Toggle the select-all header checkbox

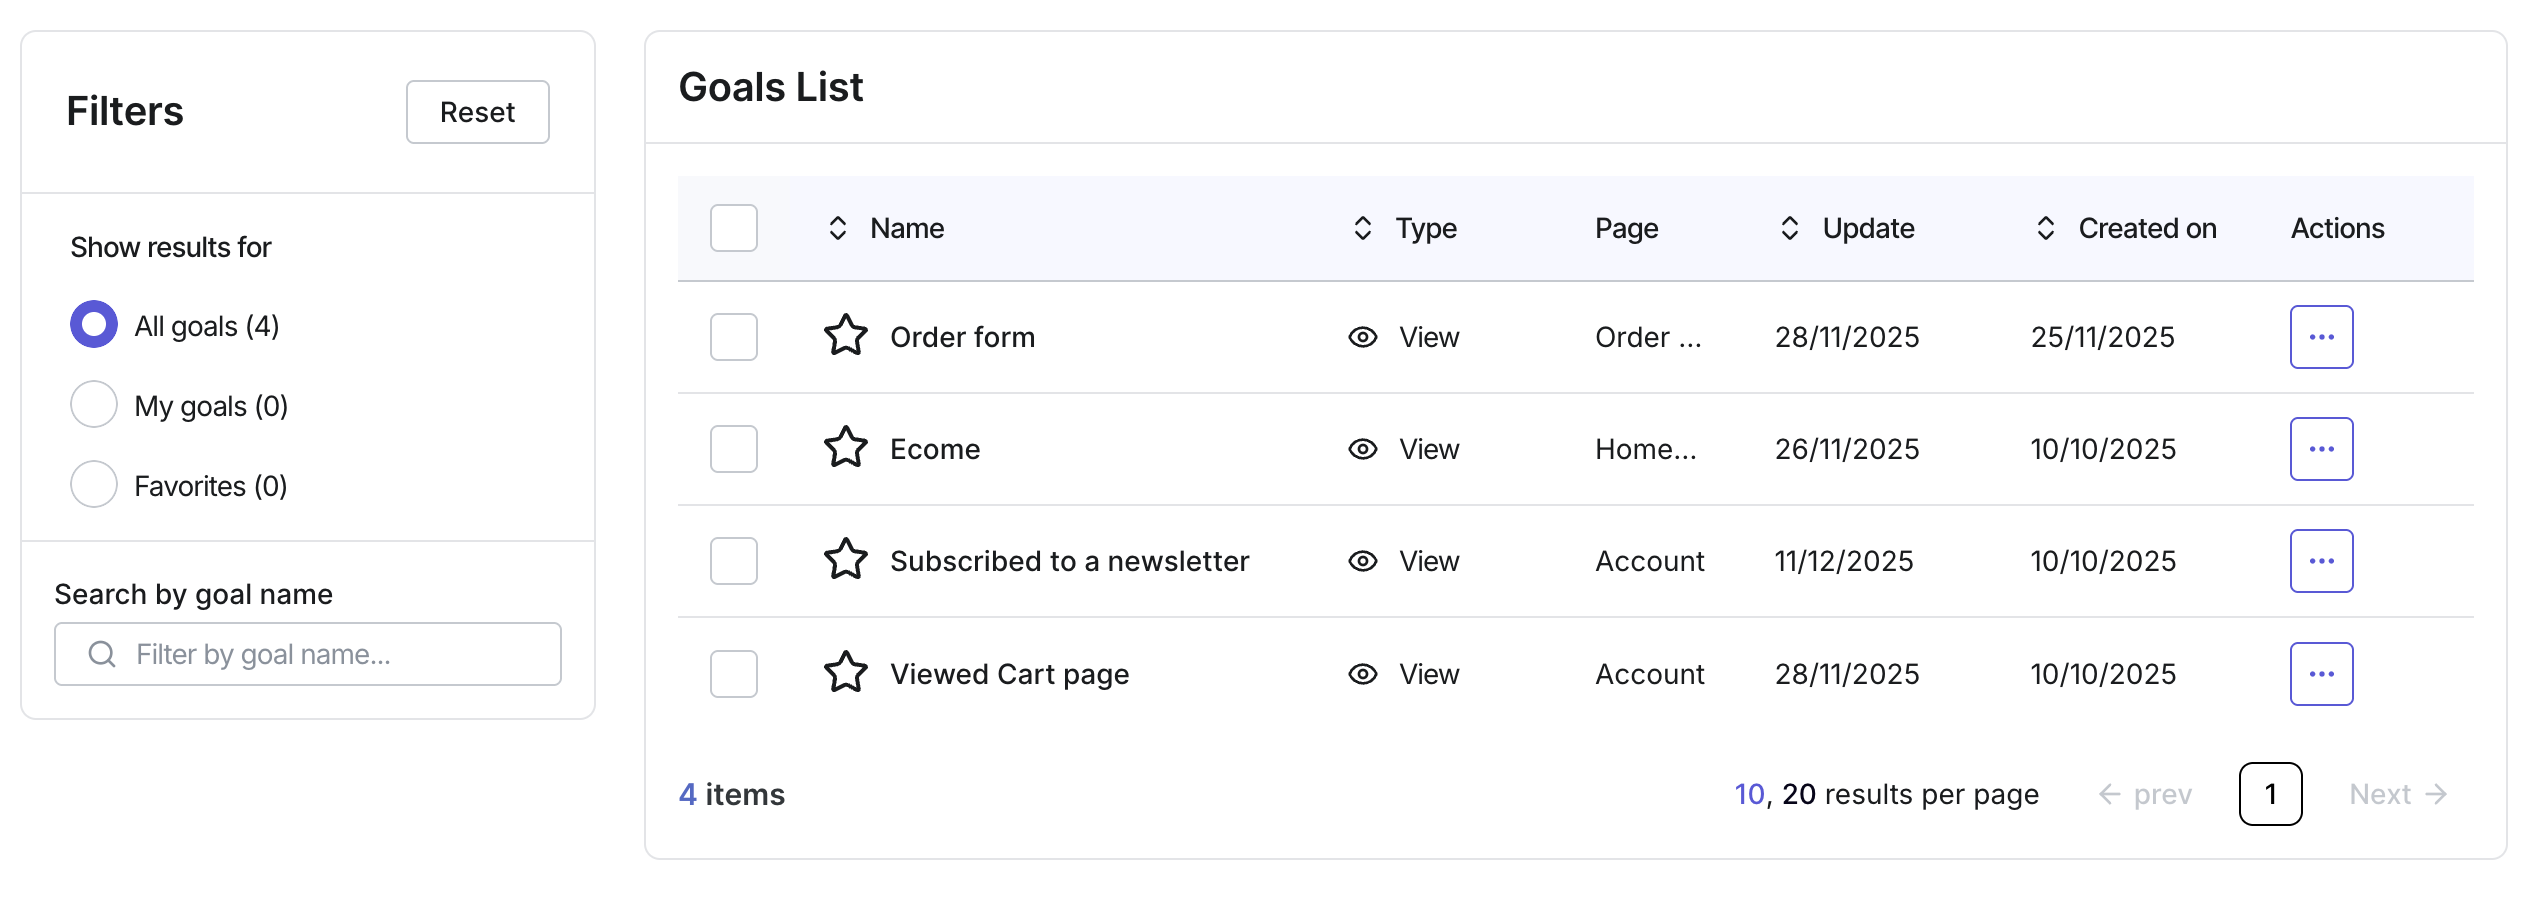coord(733,228)
